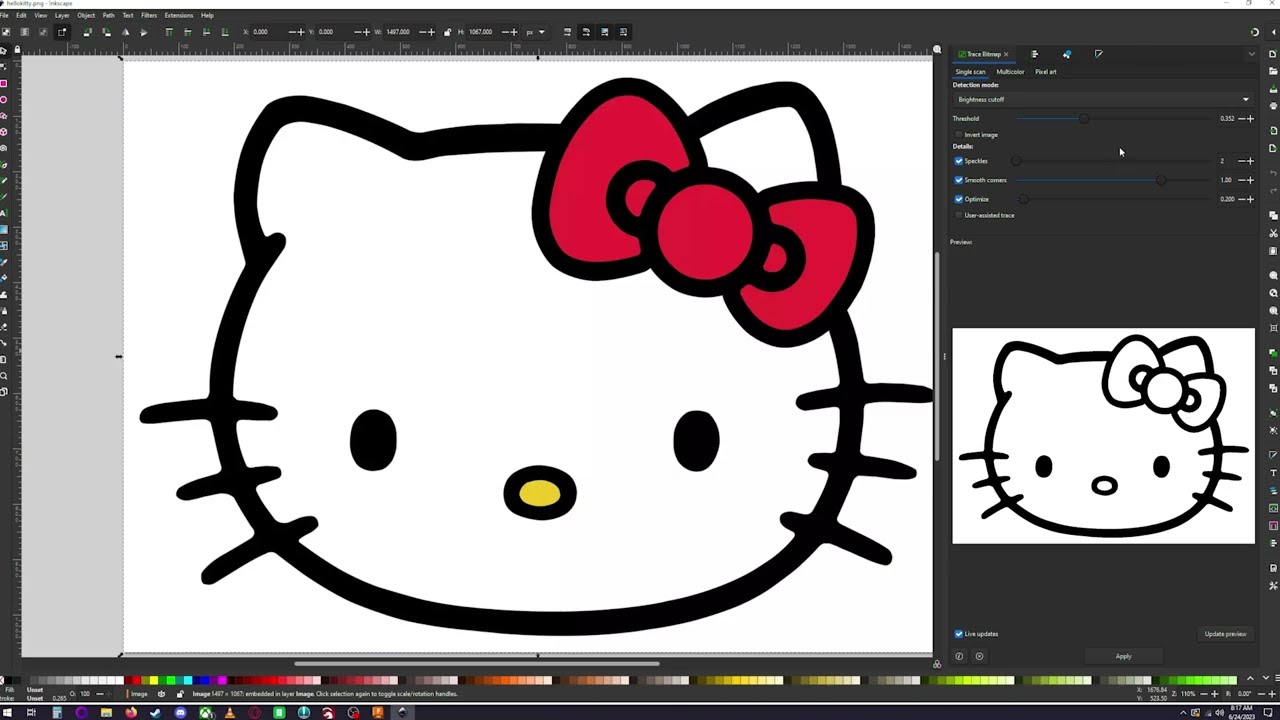
Task: Adjust the Threshold slider handle
Action: (x=1084, y=119)
